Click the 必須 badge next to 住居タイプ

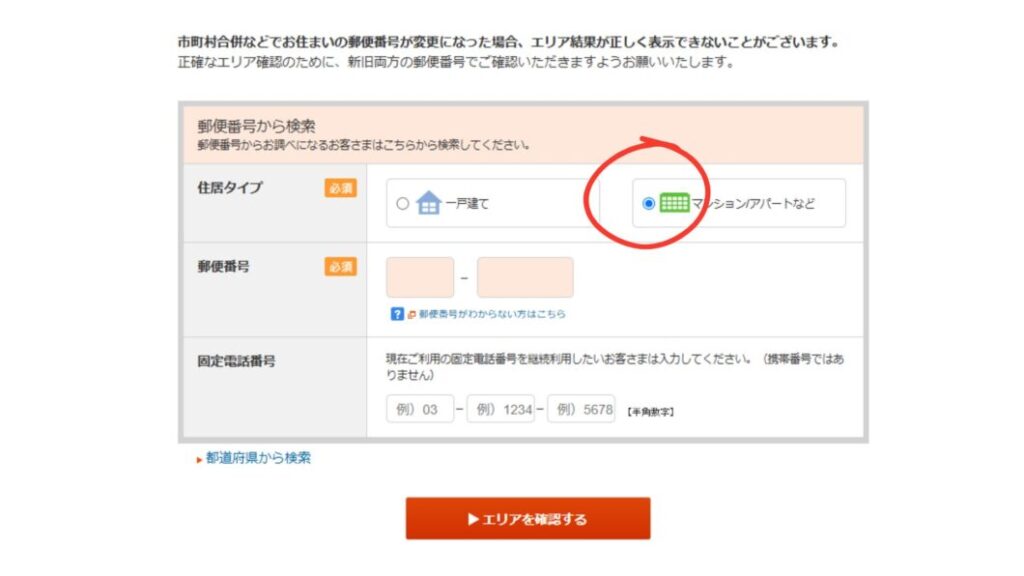pyautogui.click(x=340, y=188)
